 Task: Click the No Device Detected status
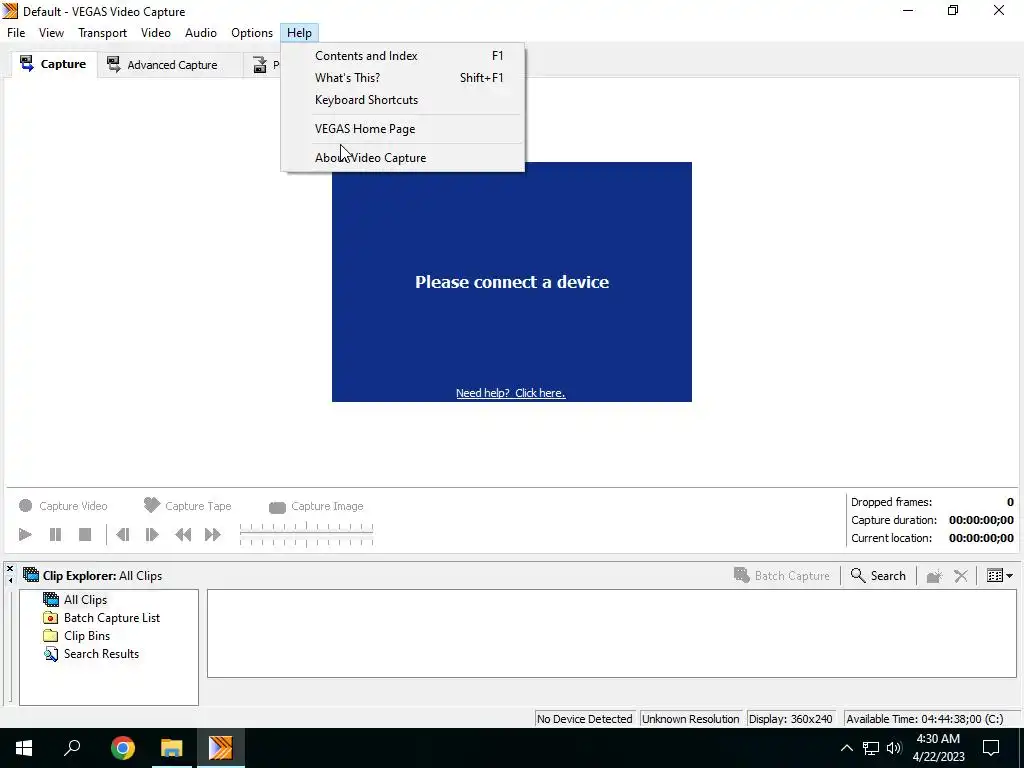point(584,719)
